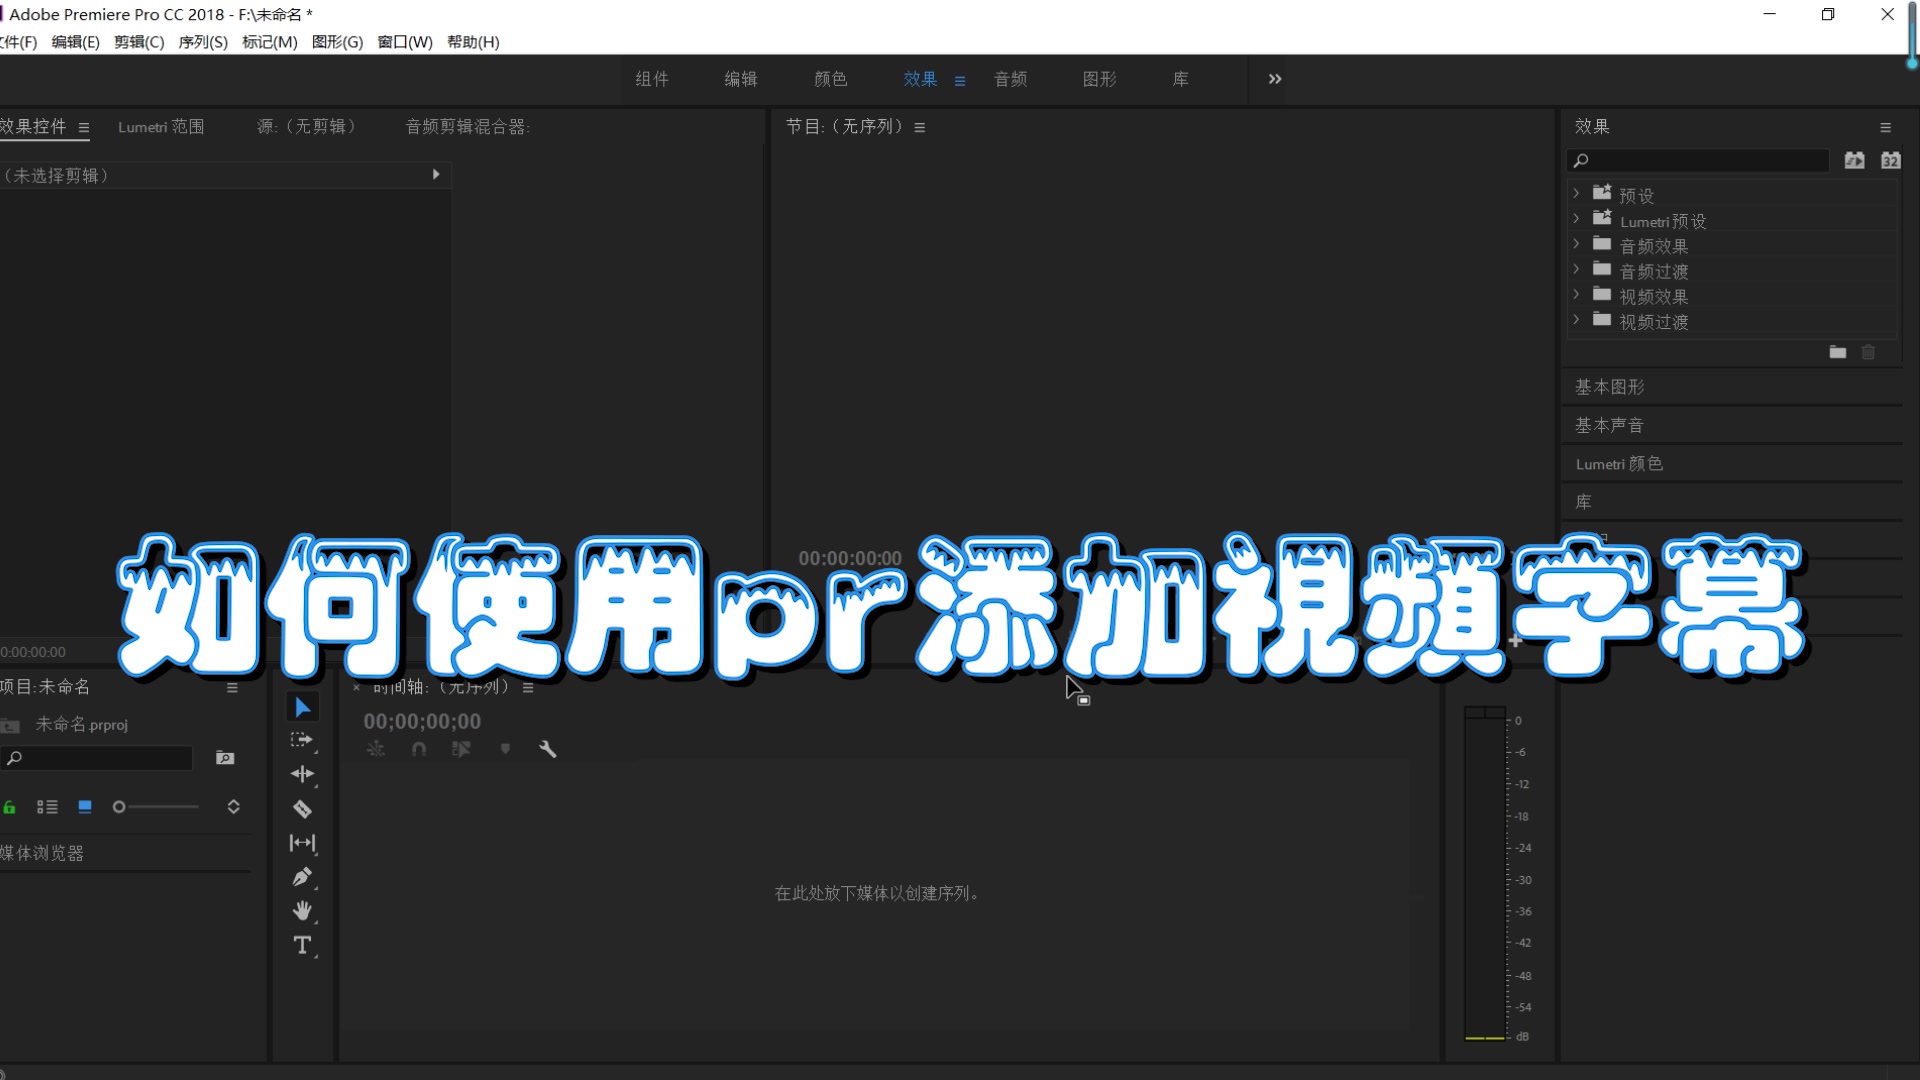
Task: Toggle snap in the timeline
Action: (419, 748)
